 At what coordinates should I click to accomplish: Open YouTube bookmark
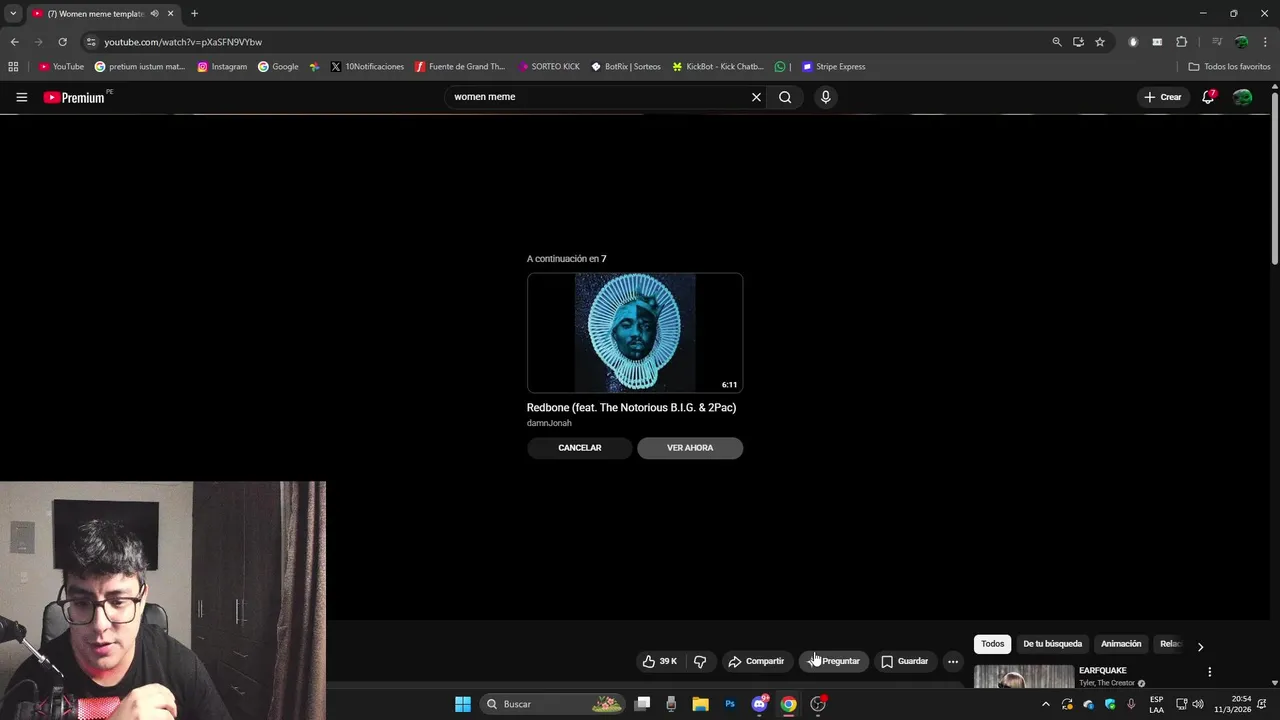coord(61,67)
